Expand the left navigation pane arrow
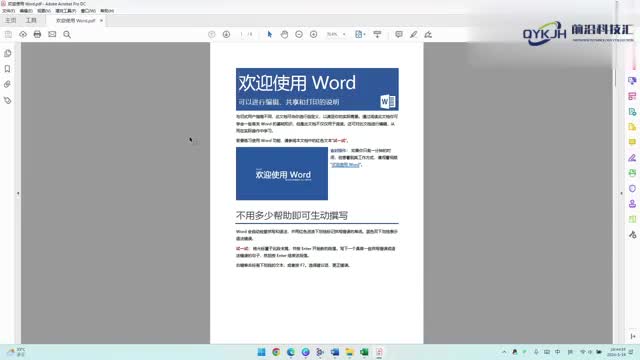 (18, 193)
